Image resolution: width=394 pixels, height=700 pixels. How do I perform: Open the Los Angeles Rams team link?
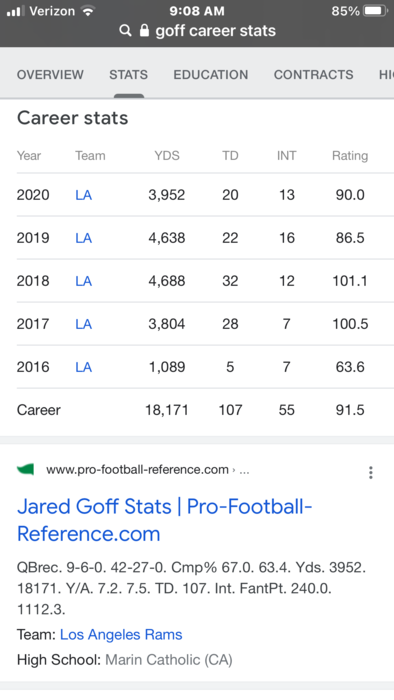tap(121, 634)
